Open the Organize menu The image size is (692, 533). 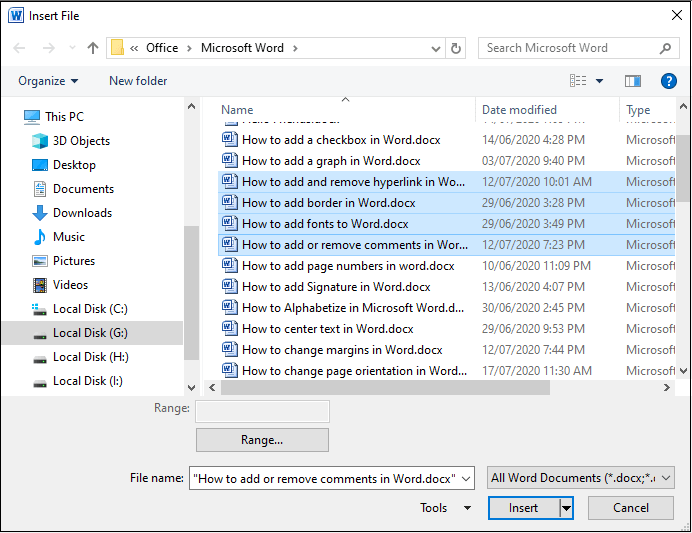pos(48,81)
